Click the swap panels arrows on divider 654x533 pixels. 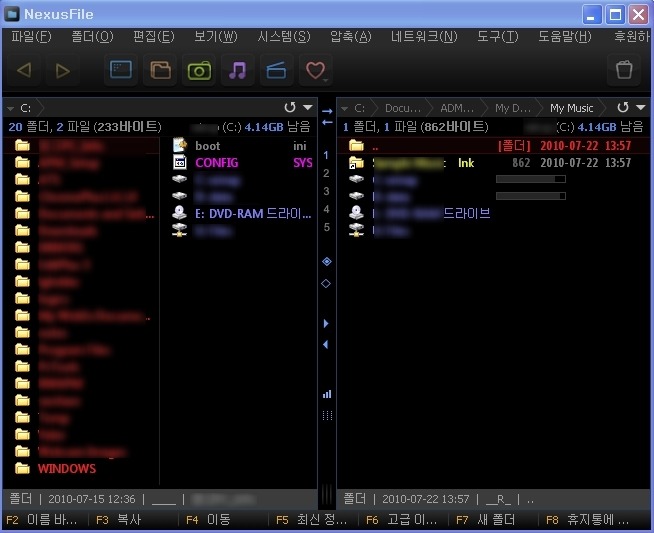point(326,115)
